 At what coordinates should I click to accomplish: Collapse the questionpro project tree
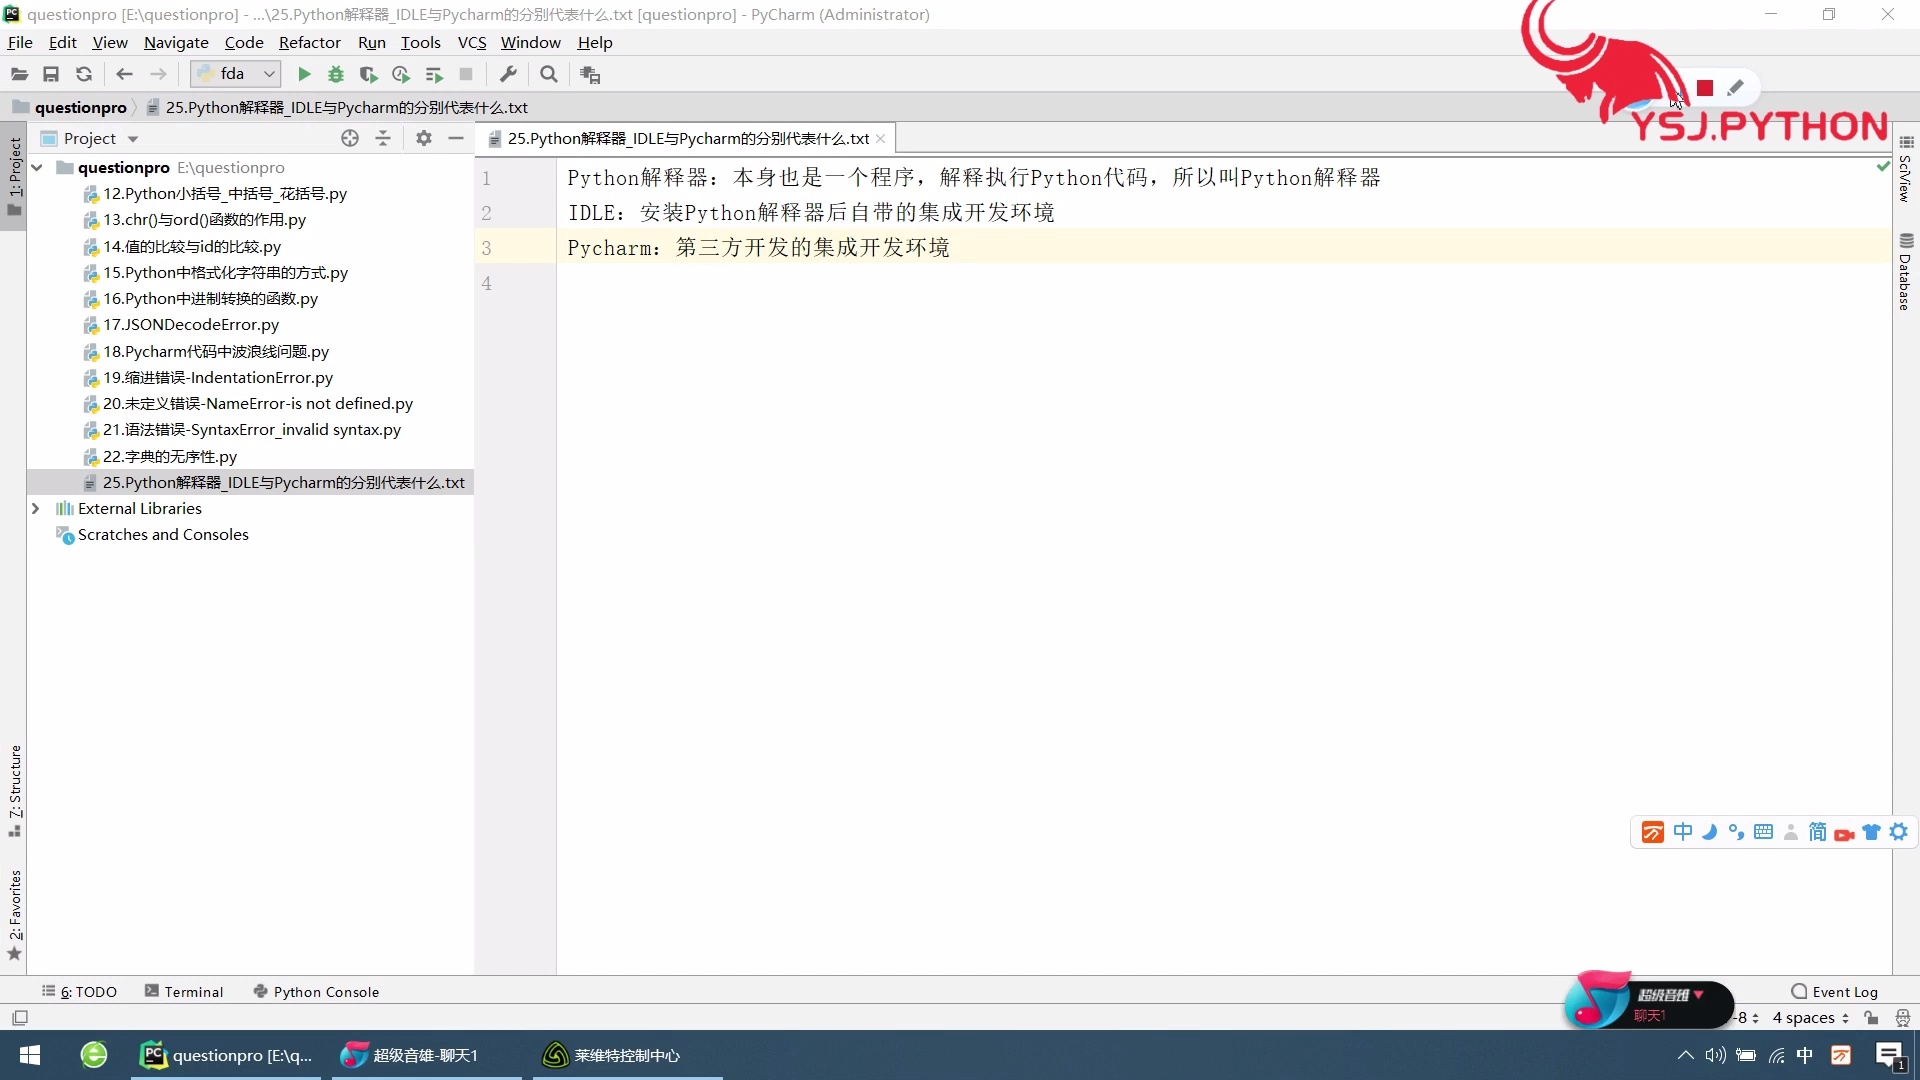(36, 167)
